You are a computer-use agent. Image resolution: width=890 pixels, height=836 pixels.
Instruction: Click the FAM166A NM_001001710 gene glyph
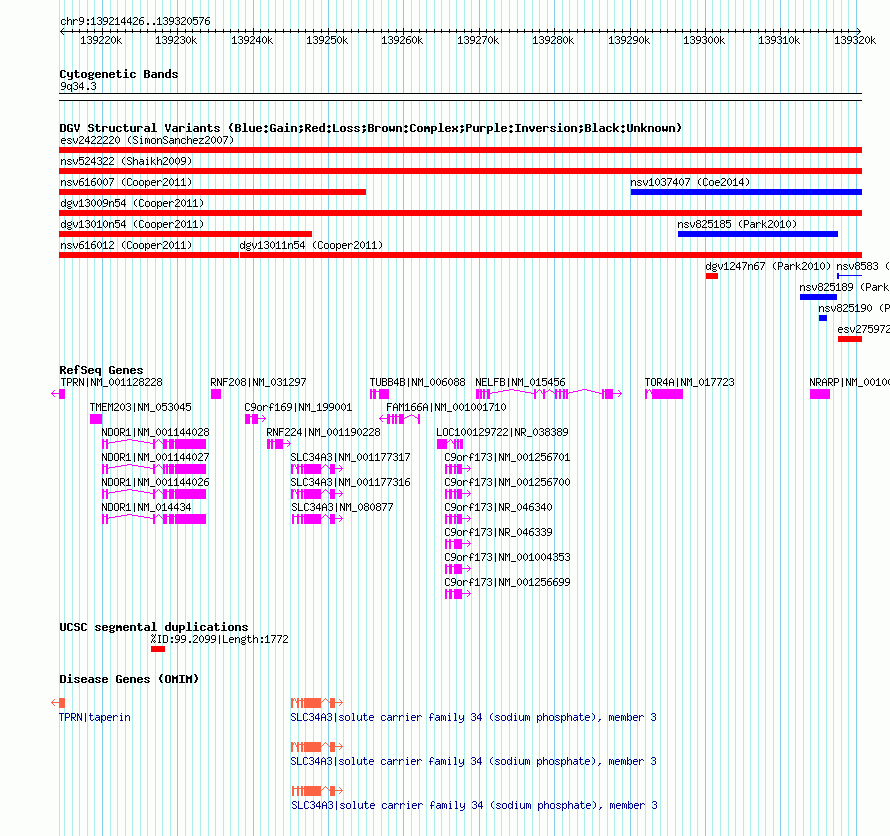pos(400,419)
